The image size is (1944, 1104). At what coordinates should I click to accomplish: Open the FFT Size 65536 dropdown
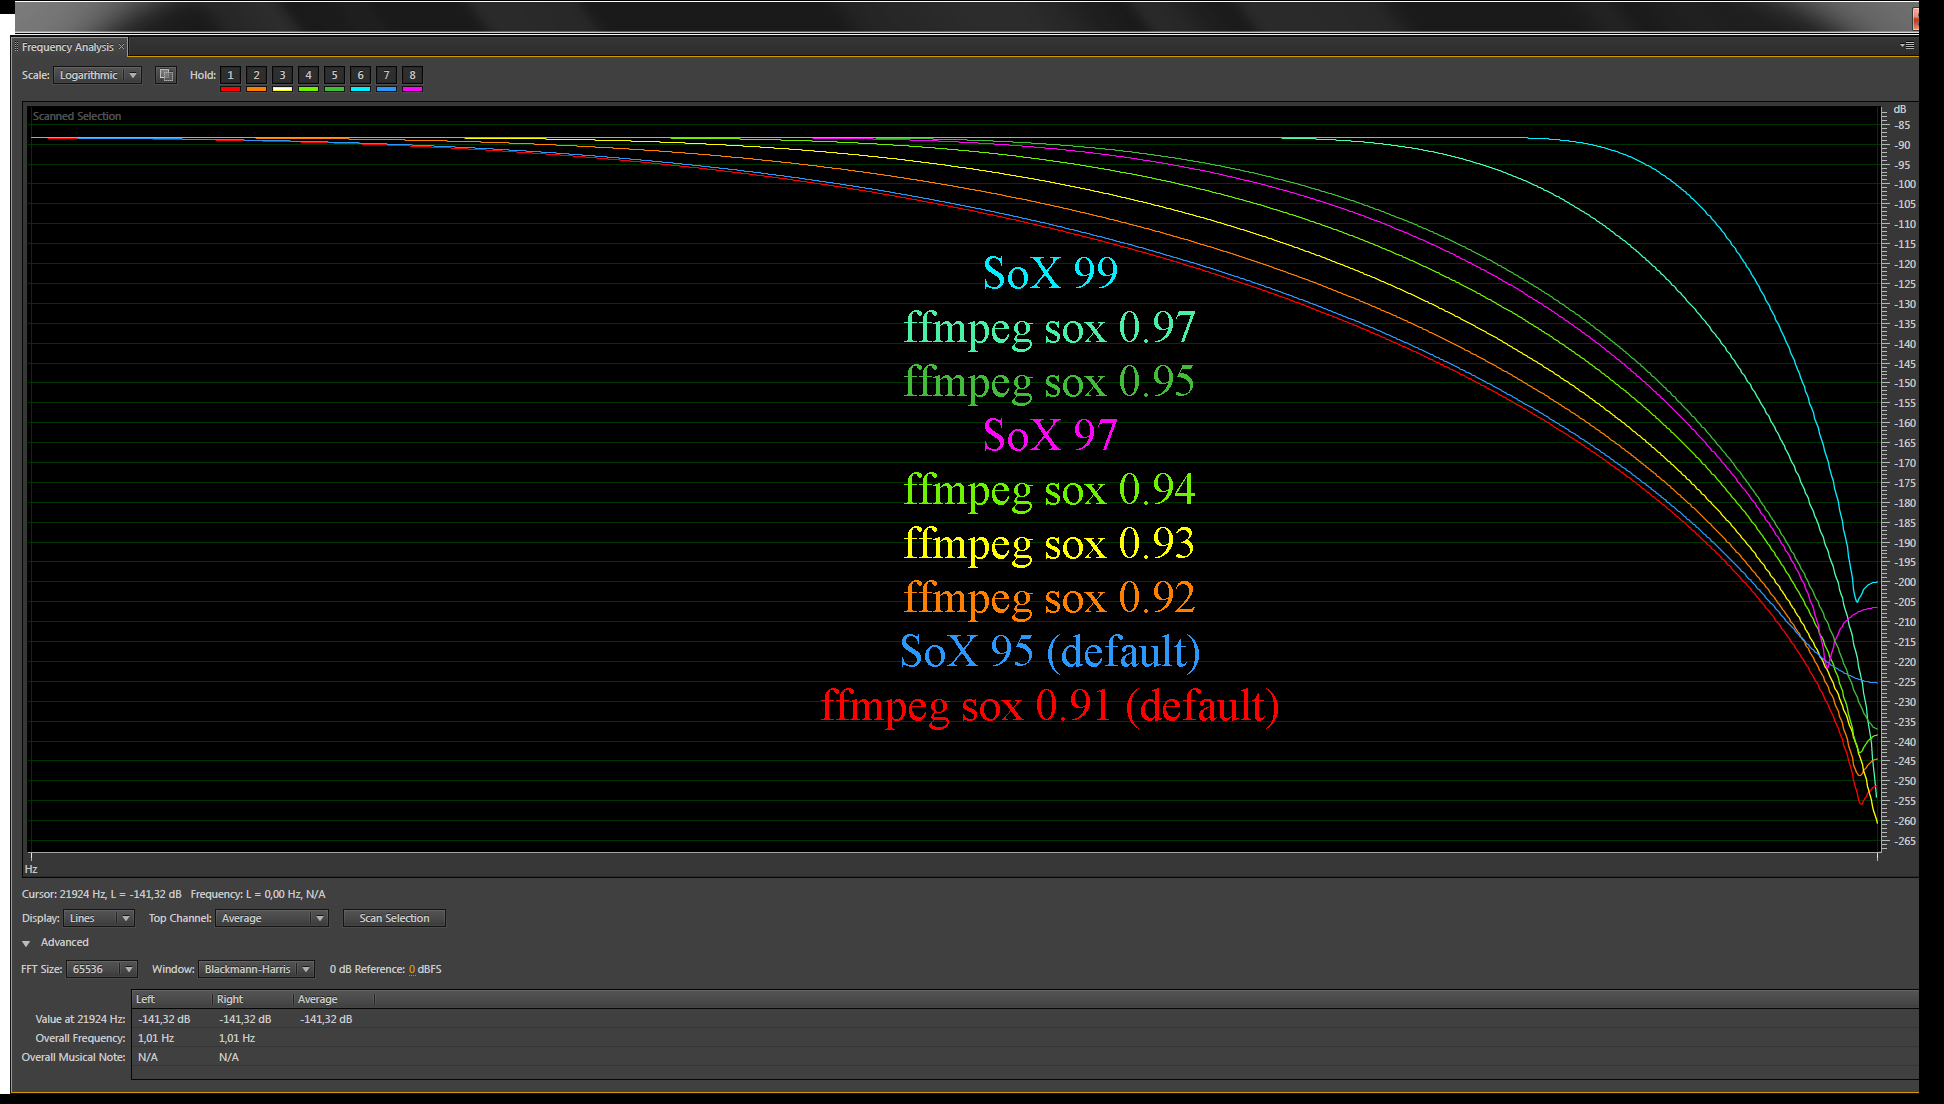(x=101, y=969)
